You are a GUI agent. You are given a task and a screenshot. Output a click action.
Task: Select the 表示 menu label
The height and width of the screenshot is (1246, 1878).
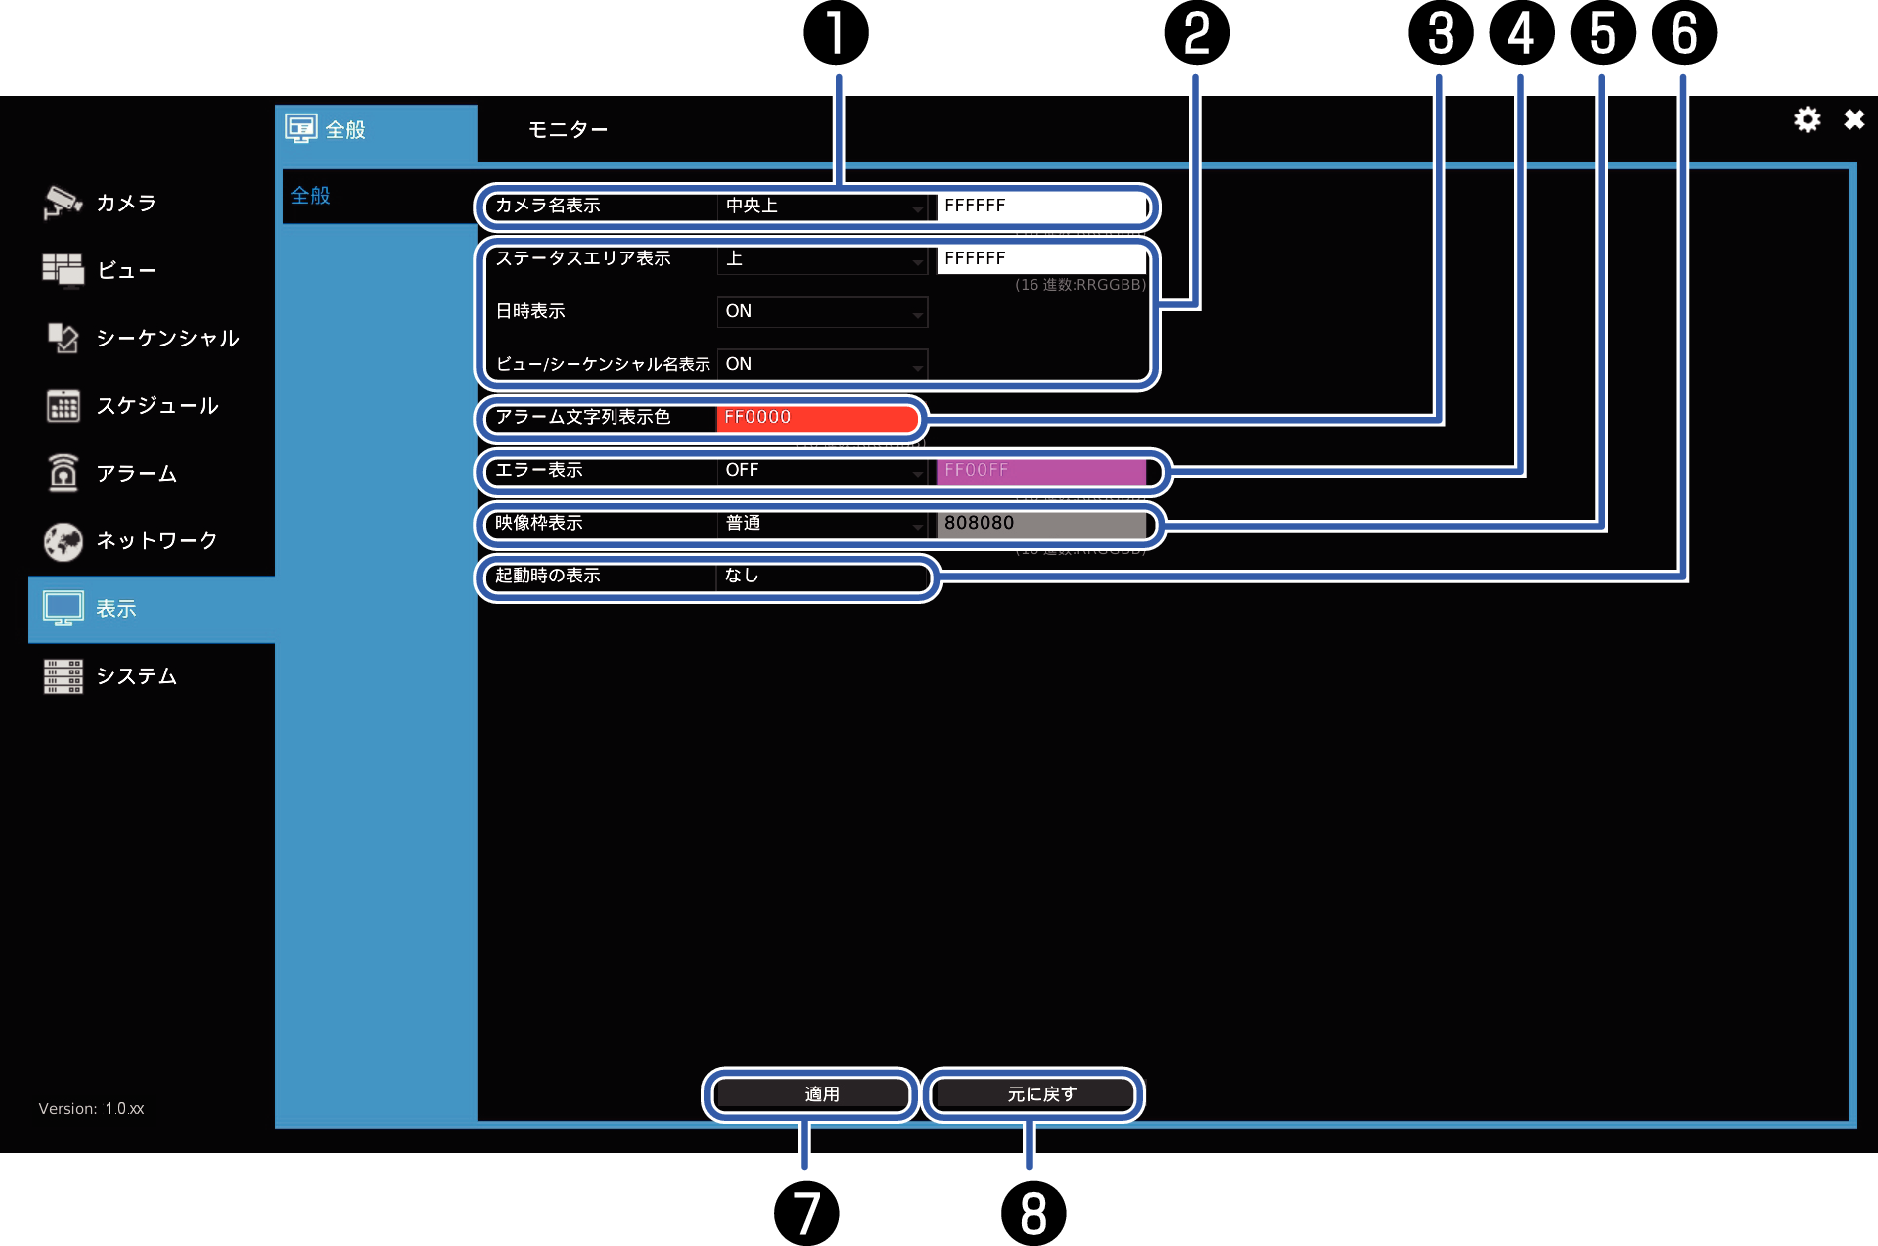coord(116,608)
